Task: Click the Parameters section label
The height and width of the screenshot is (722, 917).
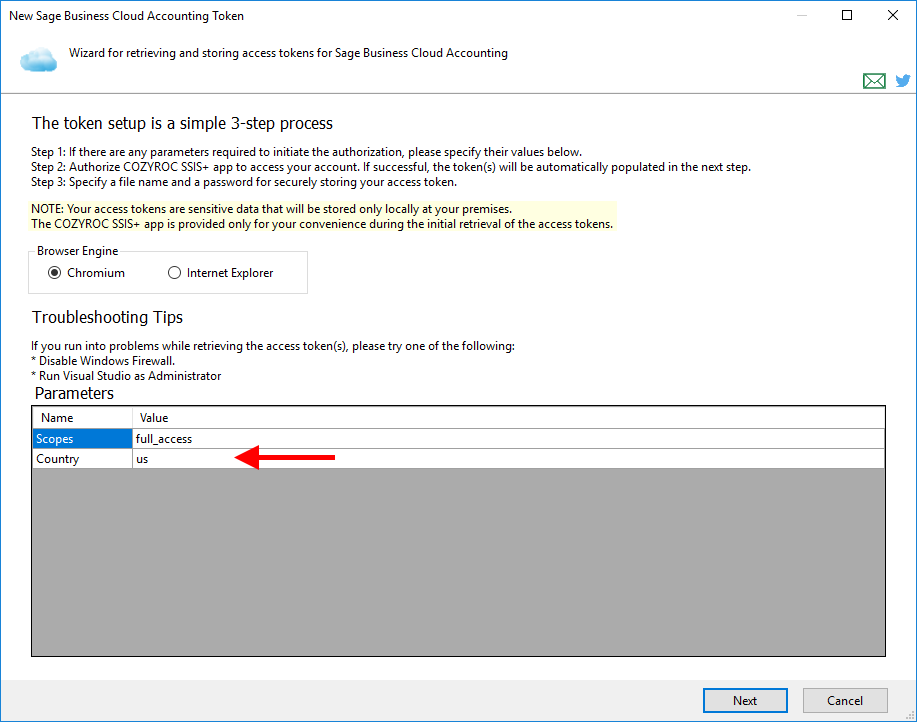Action: tap(74, 393)
